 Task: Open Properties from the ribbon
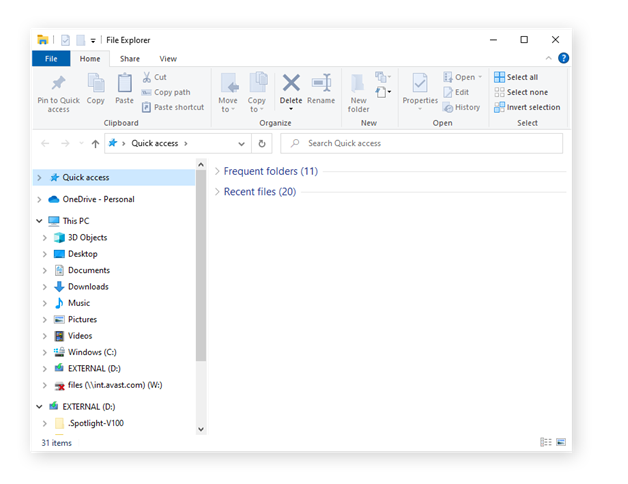click(x=420, y=83)
